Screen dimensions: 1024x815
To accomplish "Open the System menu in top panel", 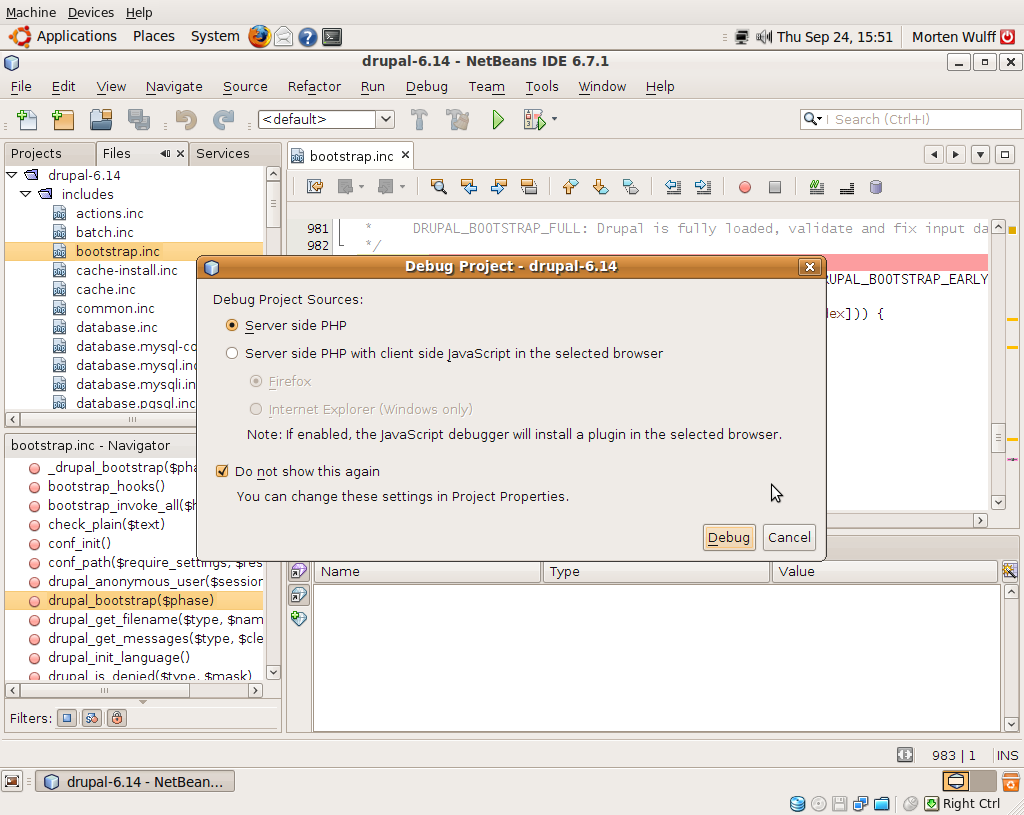I will coord(215,37).
